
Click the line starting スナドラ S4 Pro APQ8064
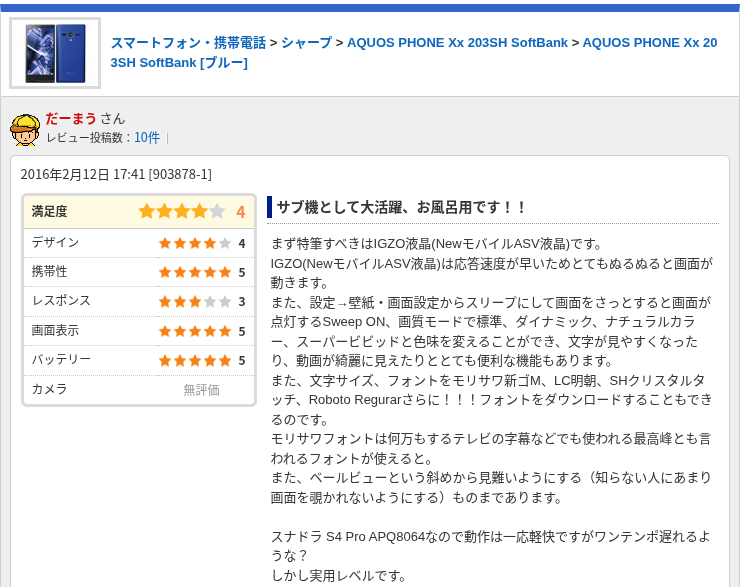[491, 537]
